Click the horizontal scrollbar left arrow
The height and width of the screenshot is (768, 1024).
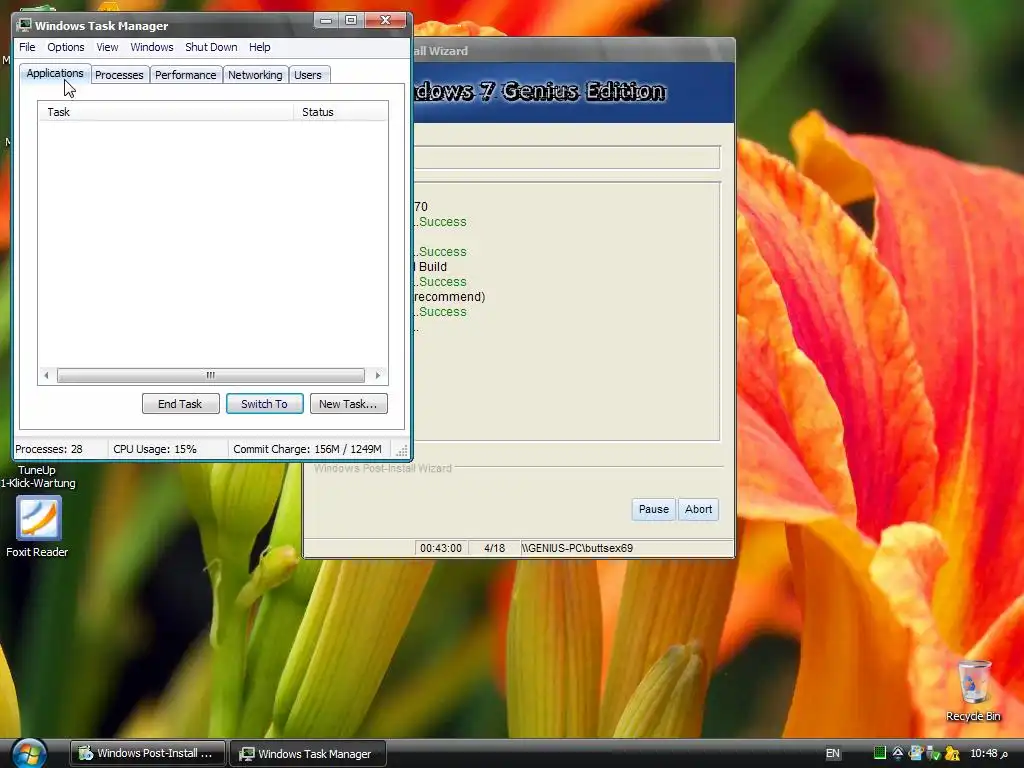click(46, 375)
